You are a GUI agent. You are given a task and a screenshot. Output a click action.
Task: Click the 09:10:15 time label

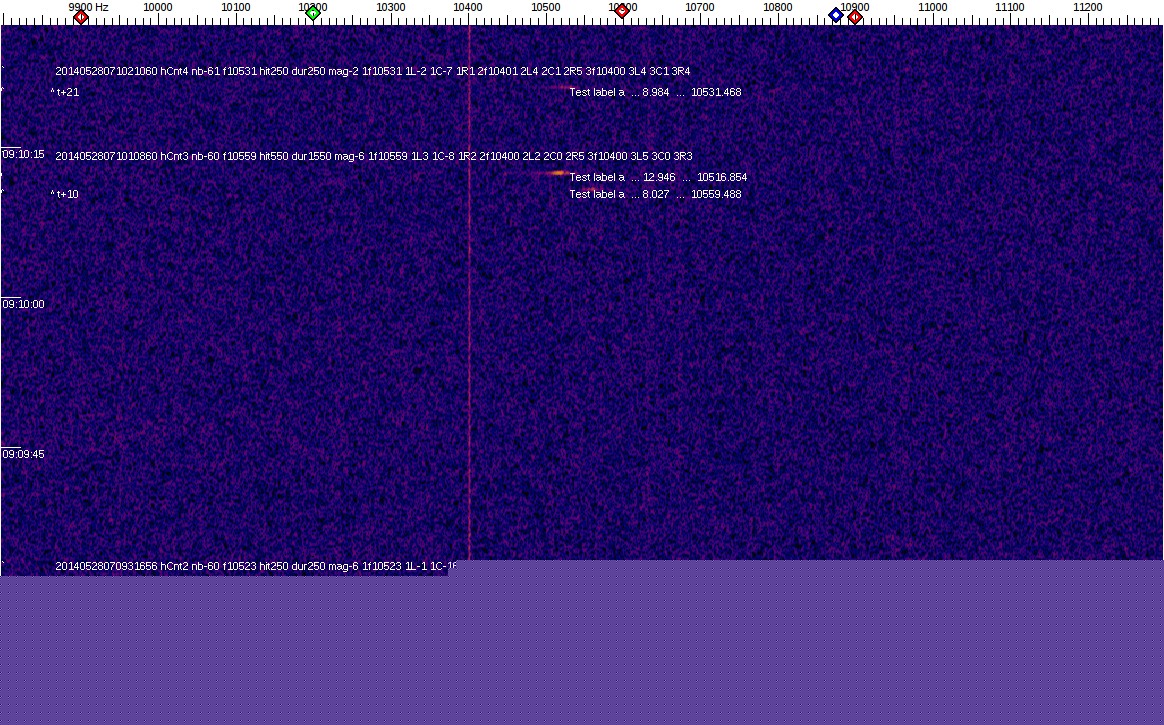(24, 155)
